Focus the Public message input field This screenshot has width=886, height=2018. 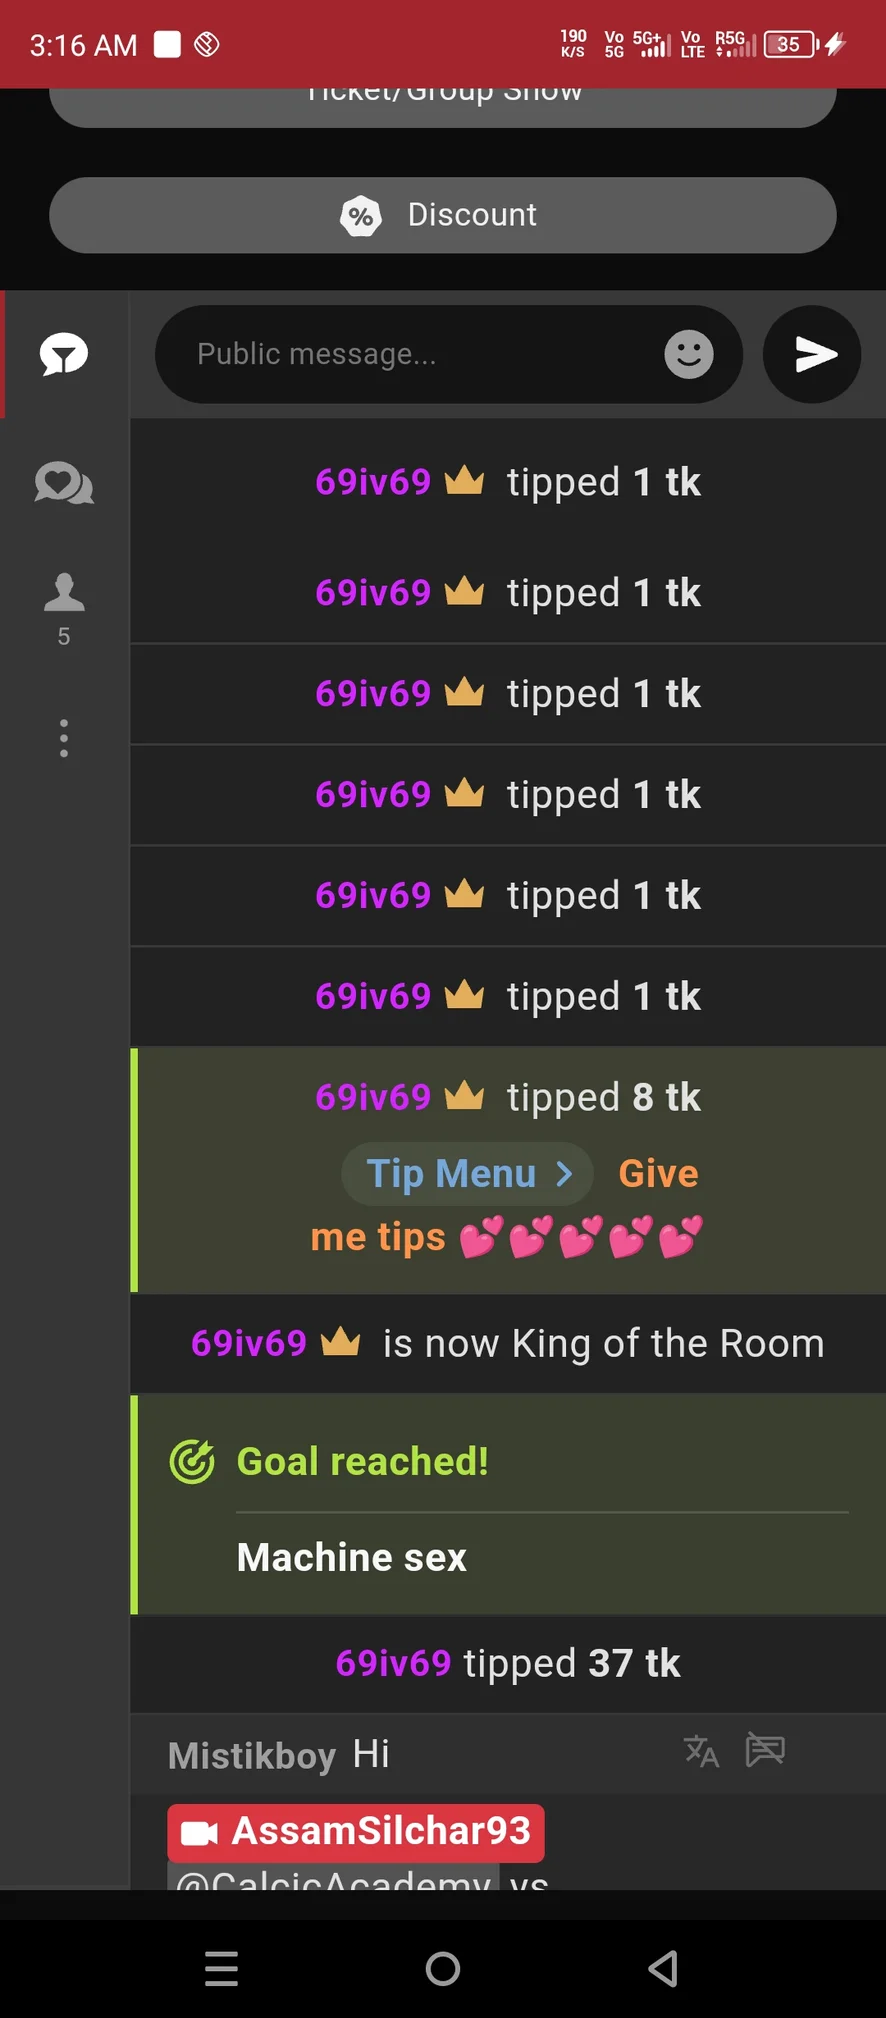[420, 354]
